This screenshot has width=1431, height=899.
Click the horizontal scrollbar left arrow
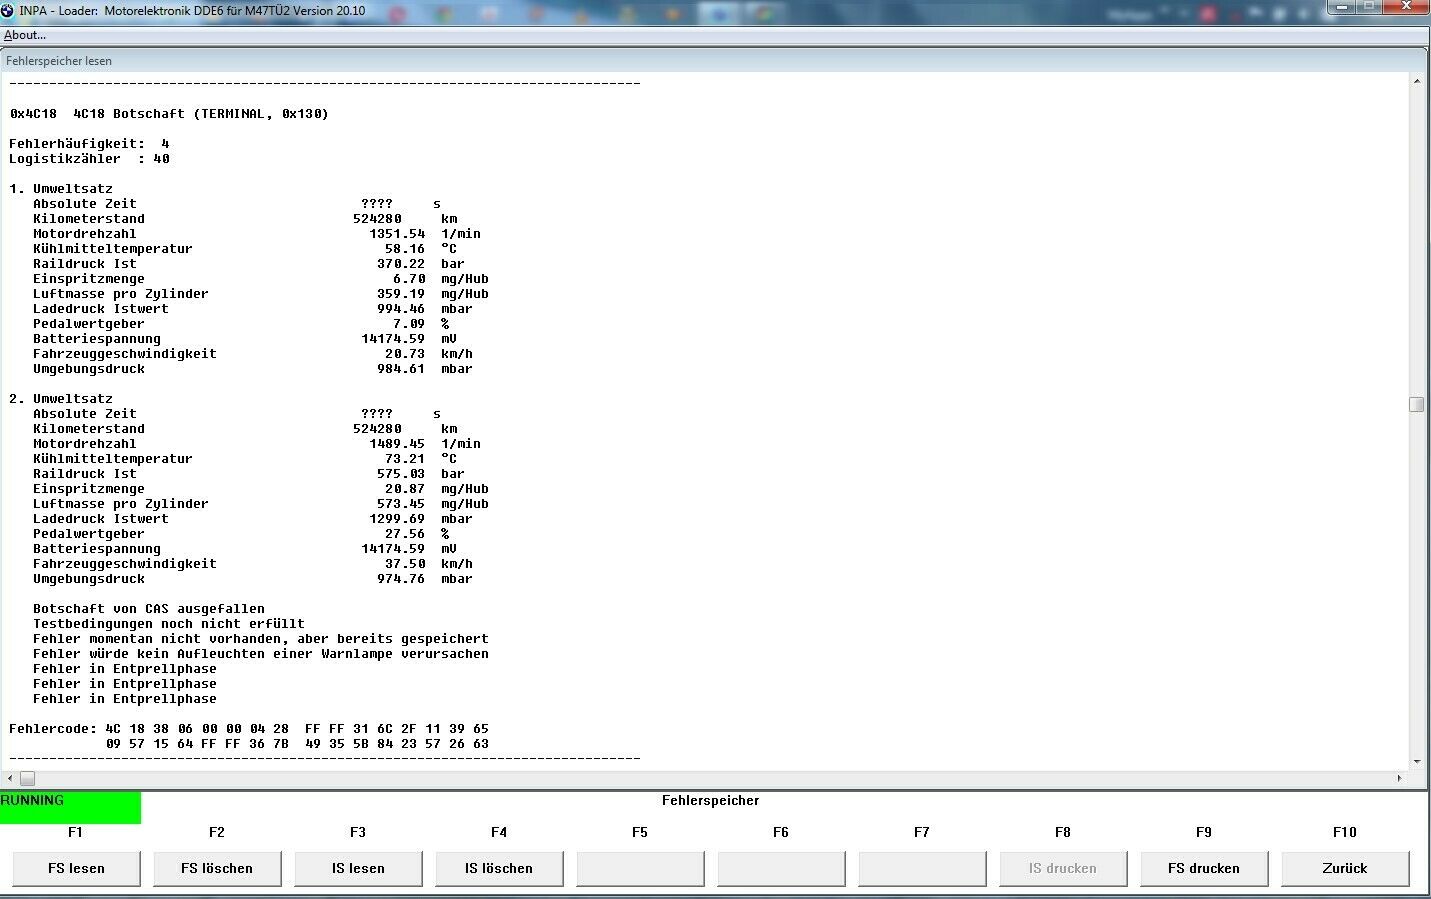click(11, 778)
